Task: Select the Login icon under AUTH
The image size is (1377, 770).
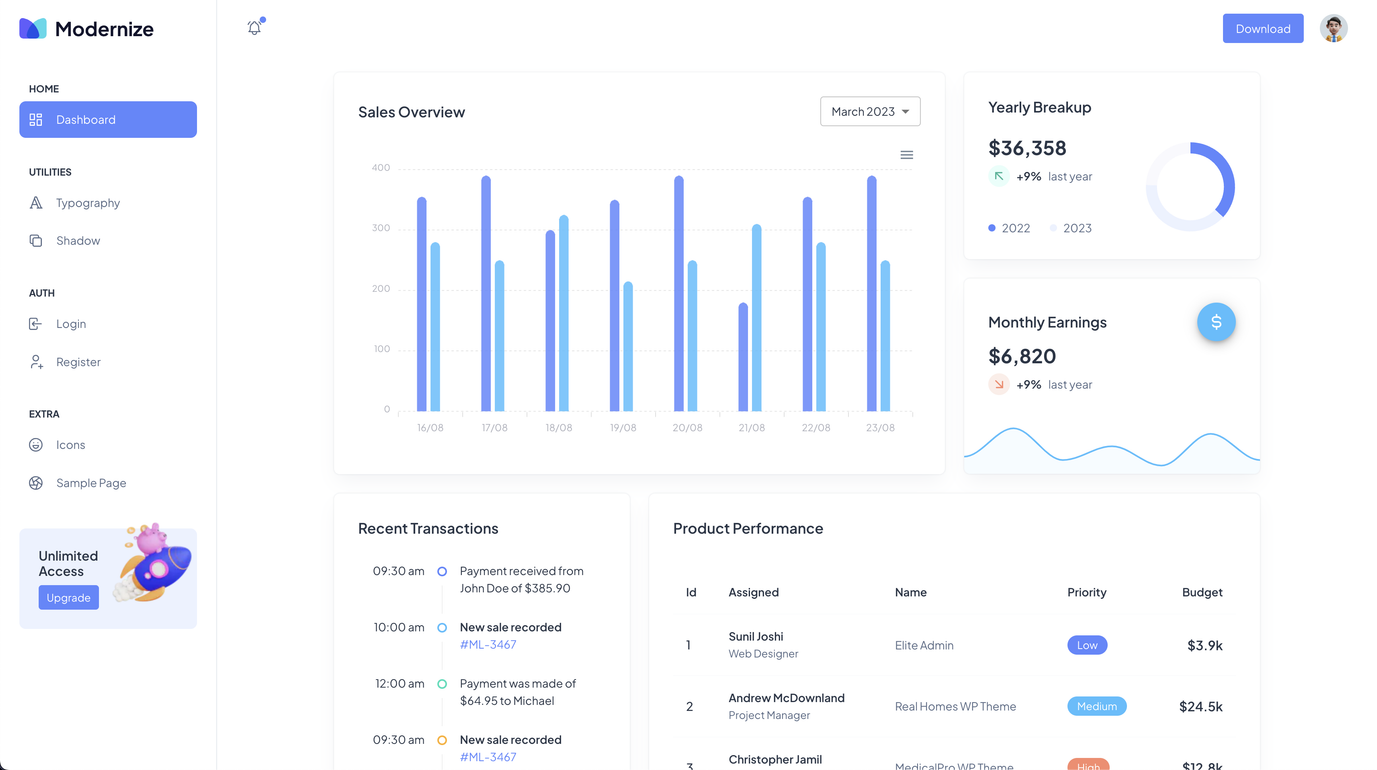Action: pyautogui.click(x=35, y=323)
